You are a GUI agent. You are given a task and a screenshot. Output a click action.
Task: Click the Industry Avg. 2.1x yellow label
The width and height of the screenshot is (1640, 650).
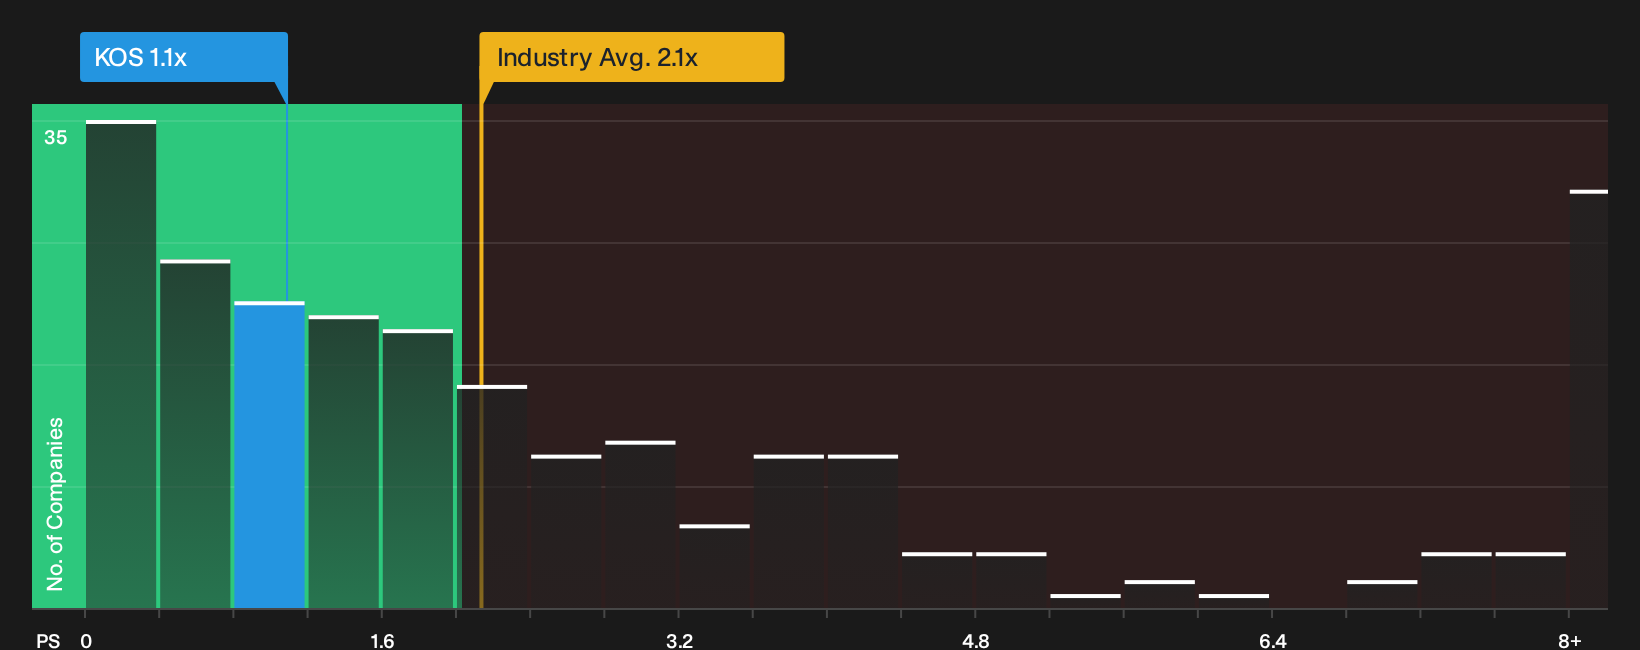(x=631, y=57)
